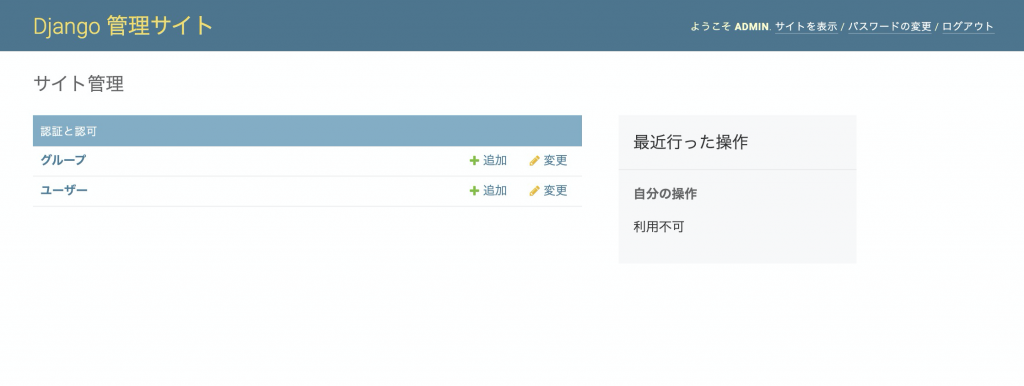Click the ADMIN username in header
The height and width of the screenshot is (386, 1024).
[x=752, y=27]
